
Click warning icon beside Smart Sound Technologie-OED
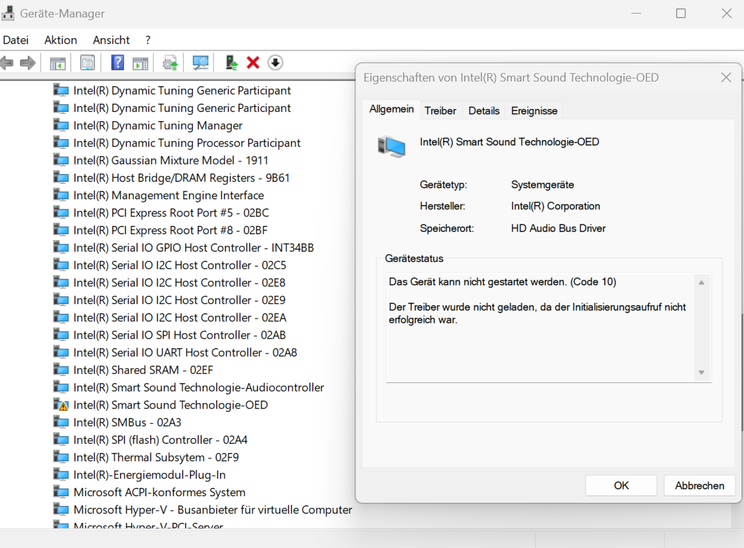coord(61,405)
